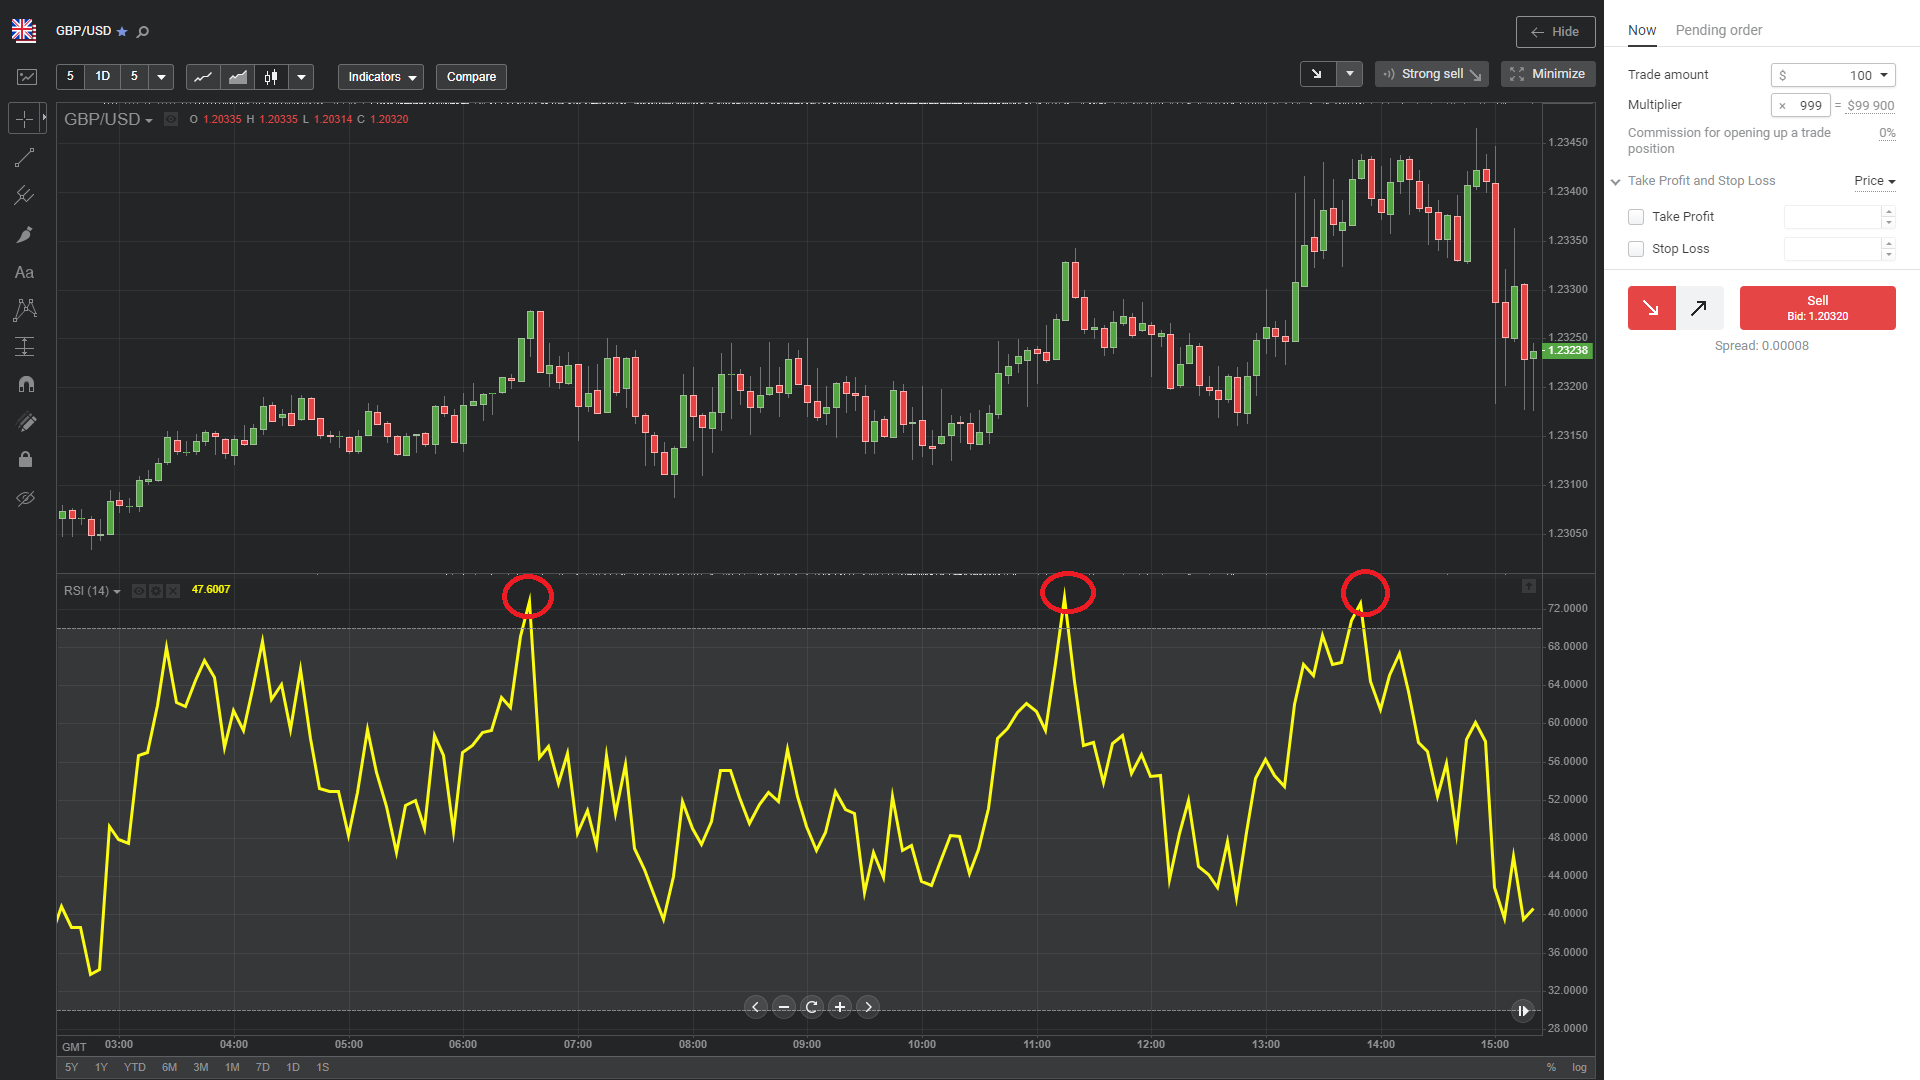Open the Indicators dropdown
Screen dimensions: 1920x1080
(x=381, y=77)
